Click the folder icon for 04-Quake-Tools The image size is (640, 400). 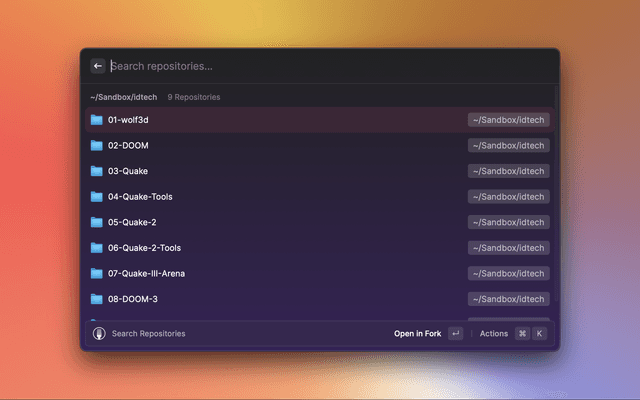97,197
